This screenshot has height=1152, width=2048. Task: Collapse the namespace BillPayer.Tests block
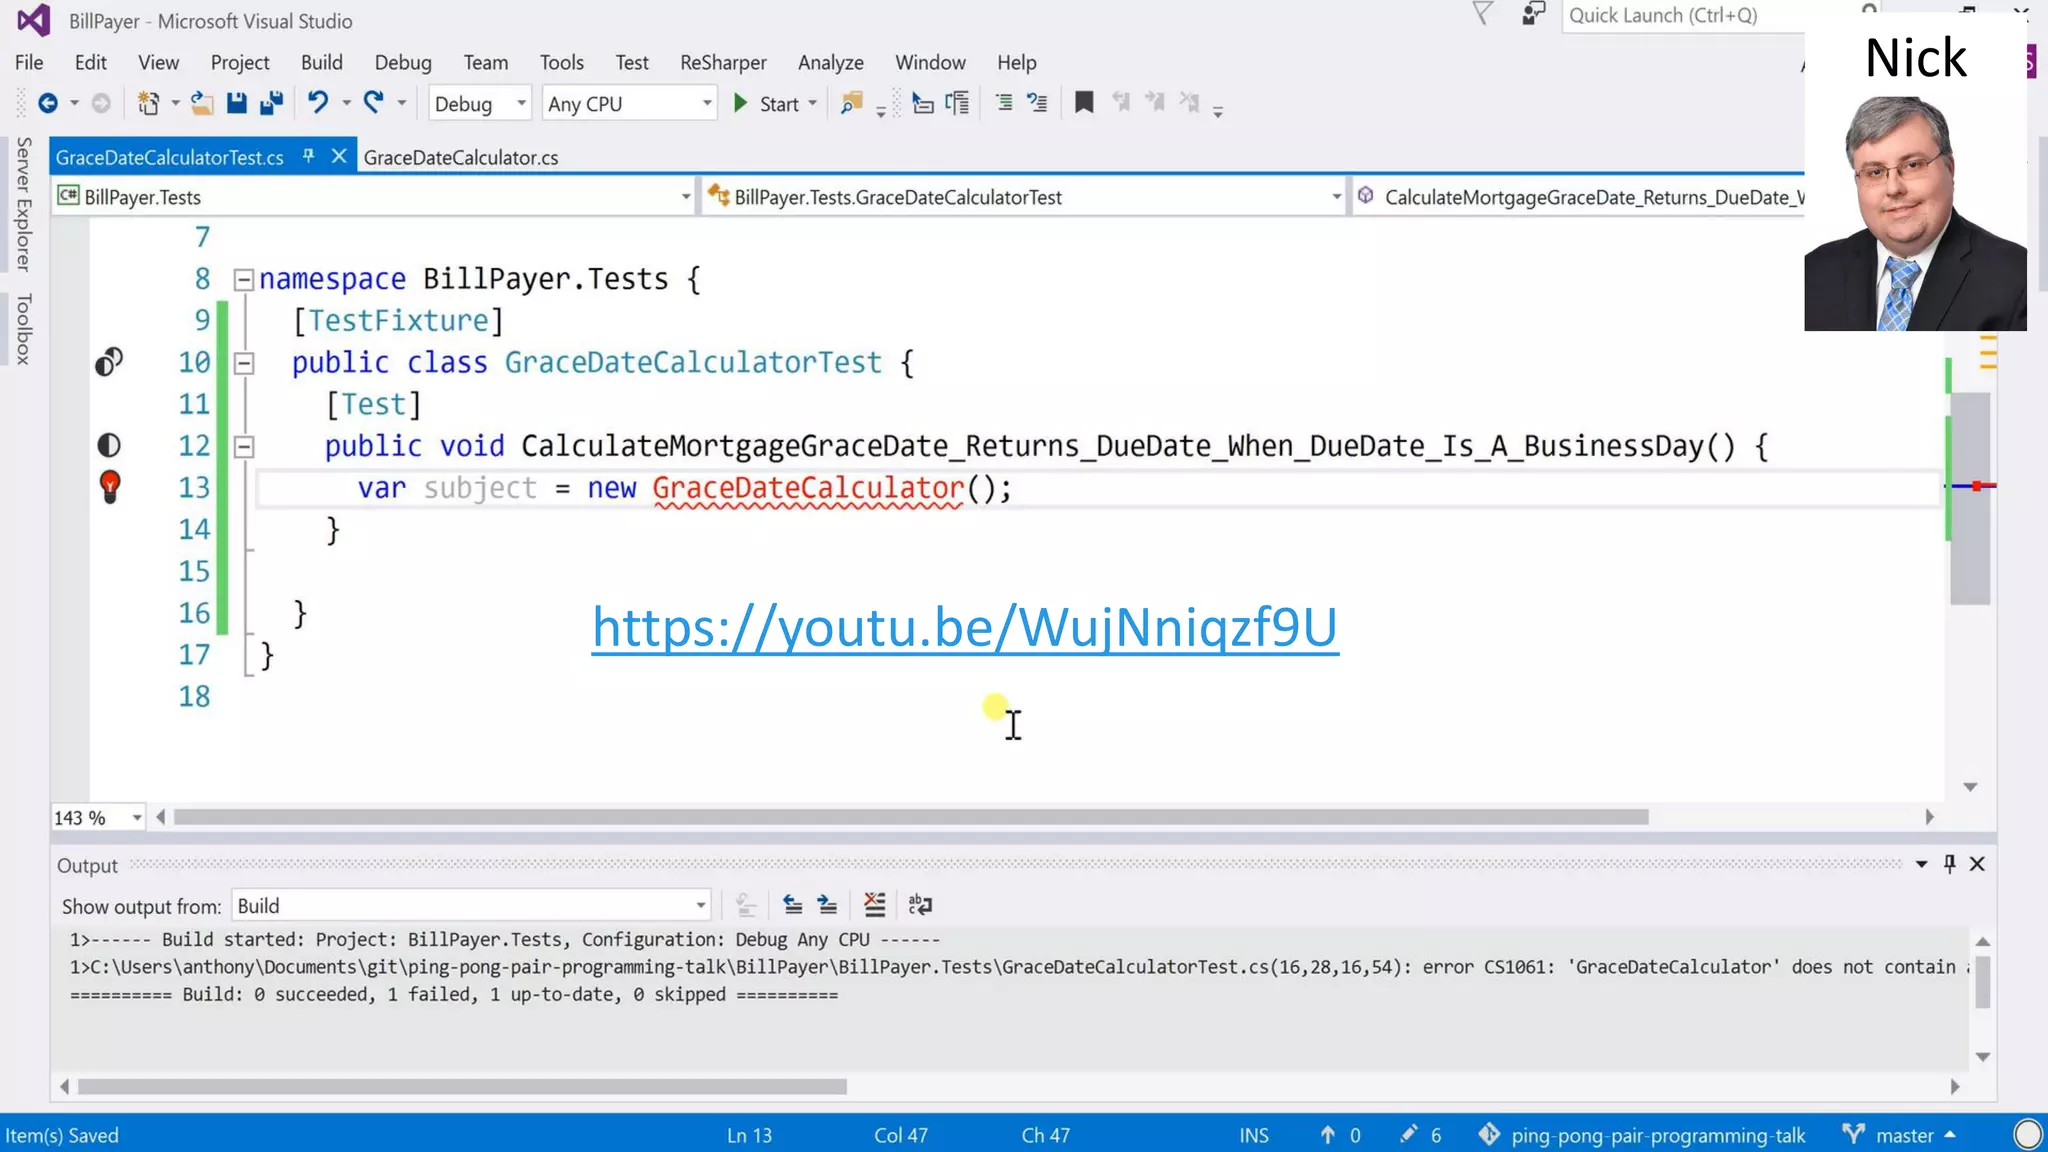pos(243,279)
